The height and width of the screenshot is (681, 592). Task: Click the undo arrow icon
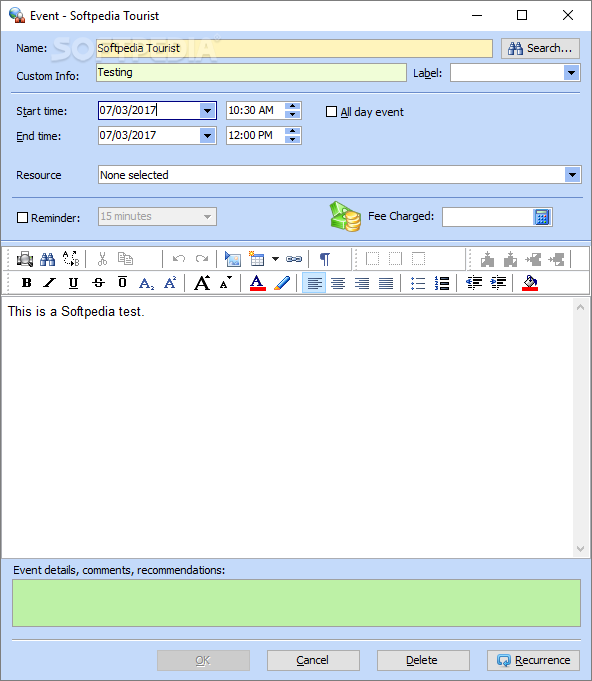coord(179,259)
